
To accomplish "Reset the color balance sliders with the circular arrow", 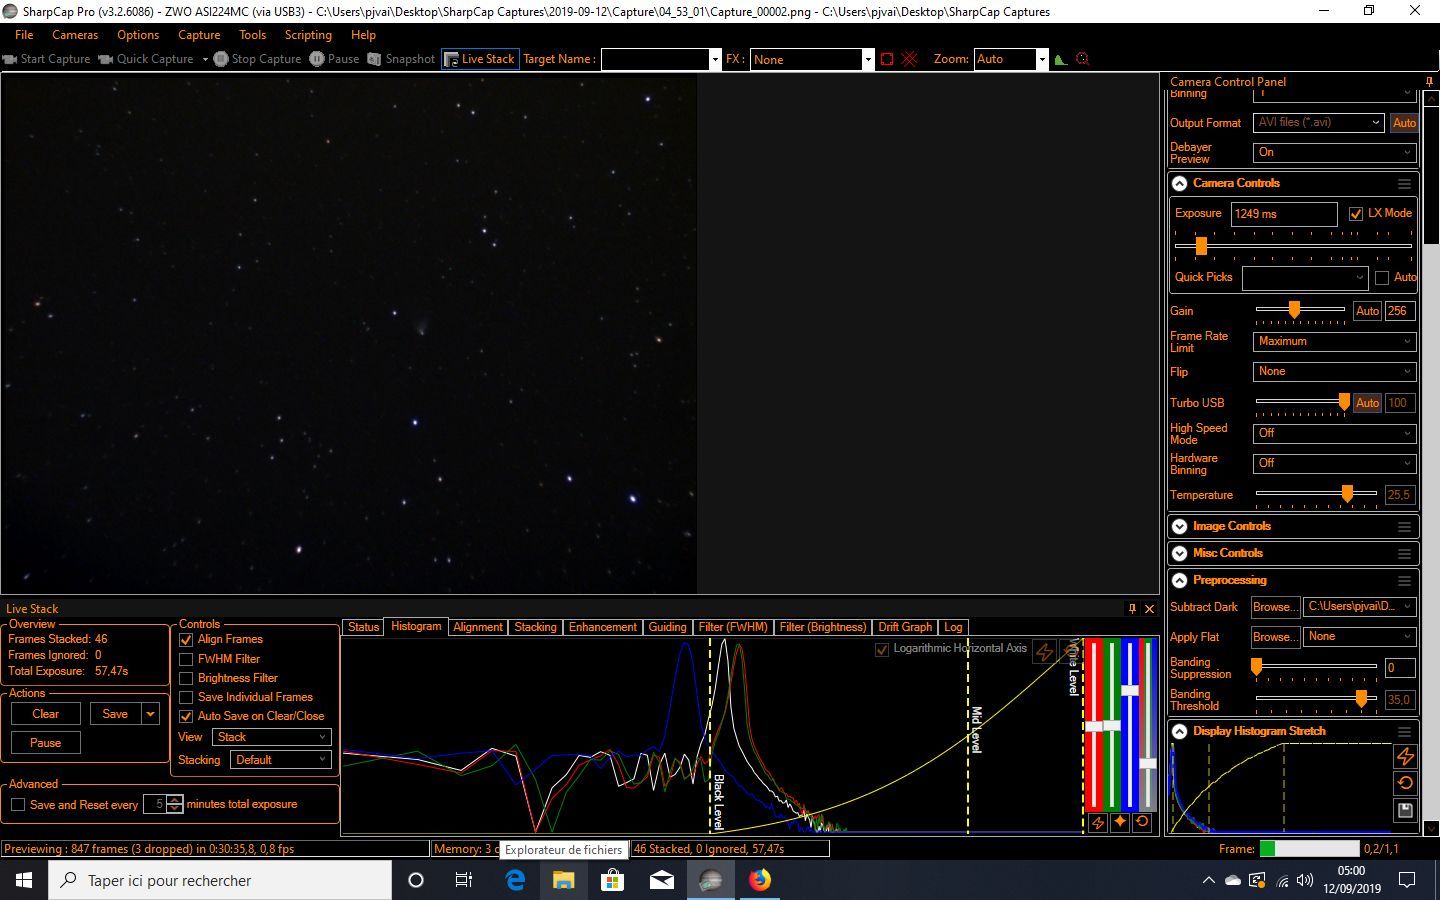I will tap(1142, 822).
